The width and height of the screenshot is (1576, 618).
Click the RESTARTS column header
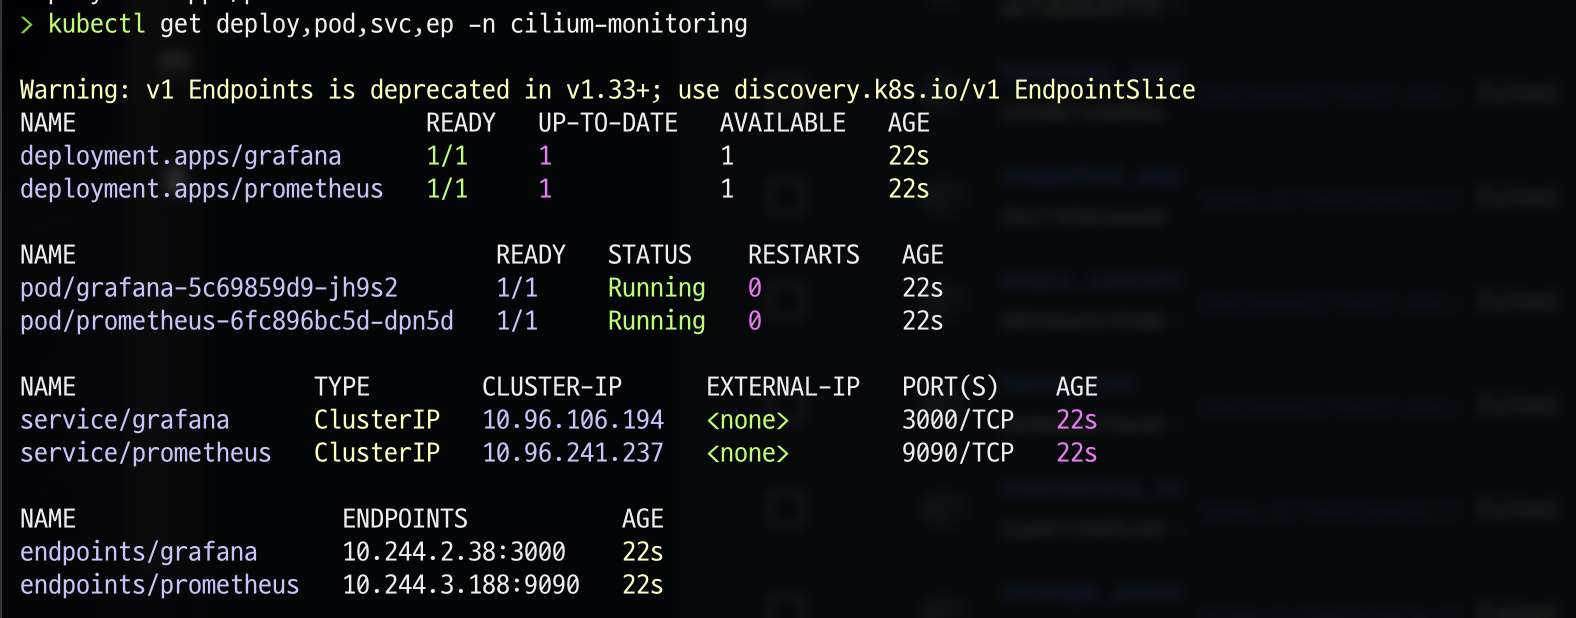[x=804, y=255]
